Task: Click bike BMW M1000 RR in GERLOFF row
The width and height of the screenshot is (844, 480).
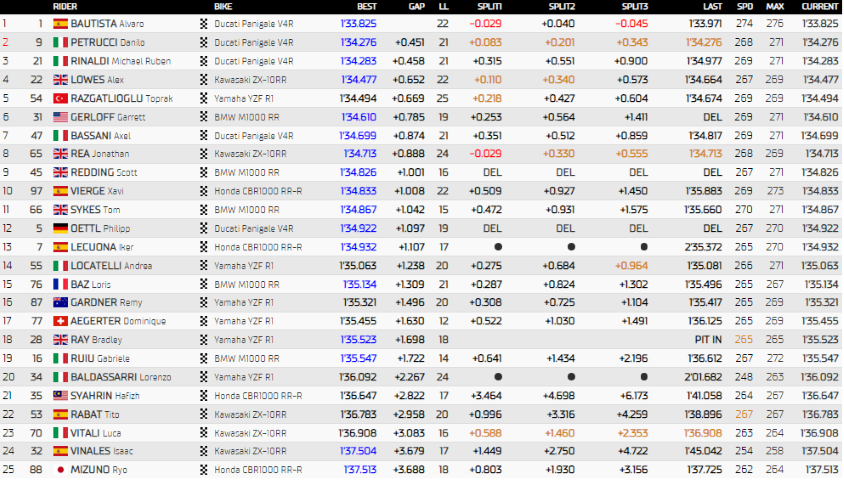Action: click(247, 117)
